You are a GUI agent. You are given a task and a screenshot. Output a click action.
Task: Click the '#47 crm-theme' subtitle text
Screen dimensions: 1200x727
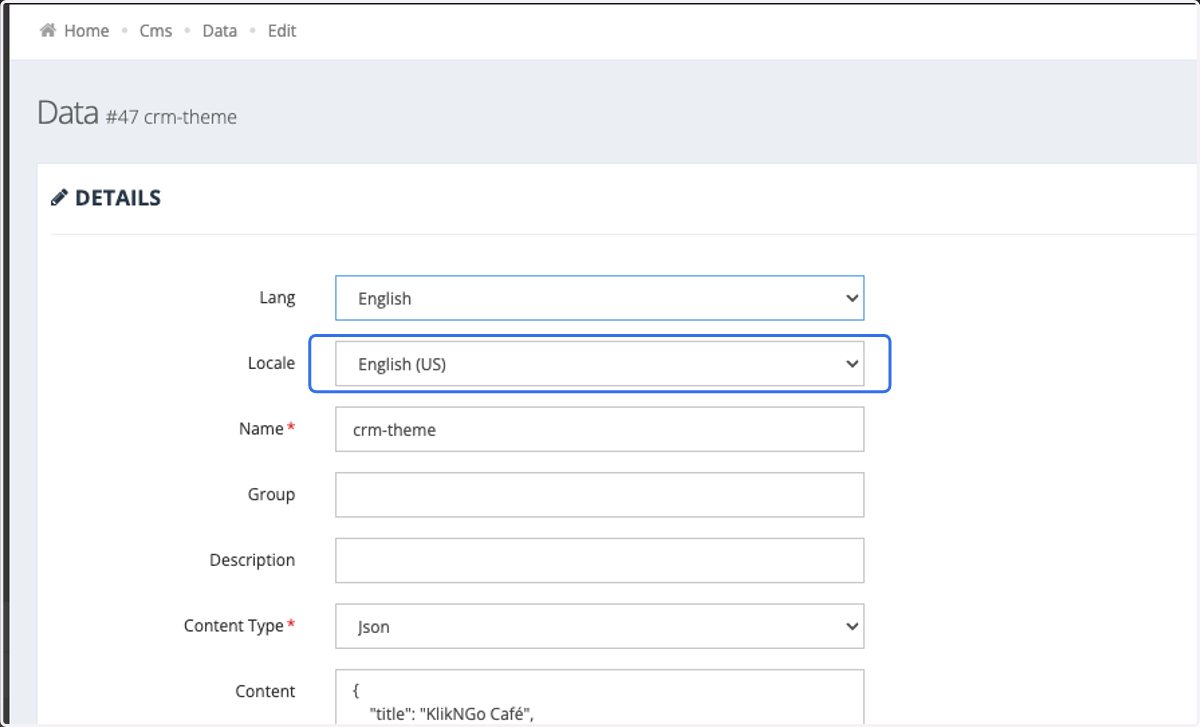(x=171, y=117)
